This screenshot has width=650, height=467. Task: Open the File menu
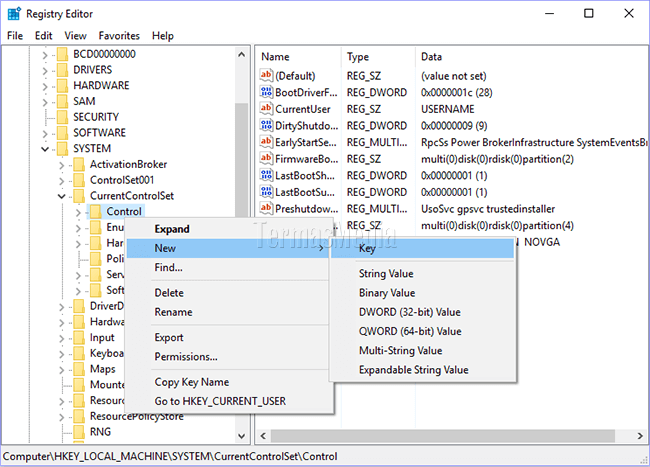15,36
